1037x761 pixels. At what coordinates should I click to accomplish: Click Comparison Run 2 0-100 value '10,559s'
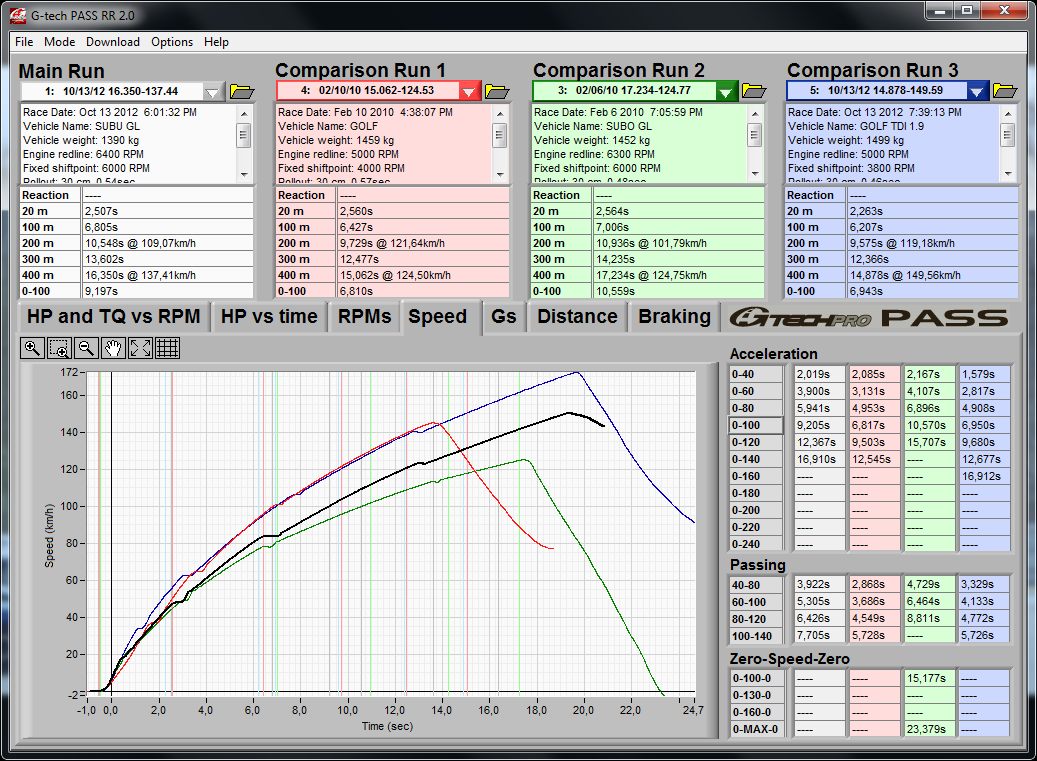(679, 292)
